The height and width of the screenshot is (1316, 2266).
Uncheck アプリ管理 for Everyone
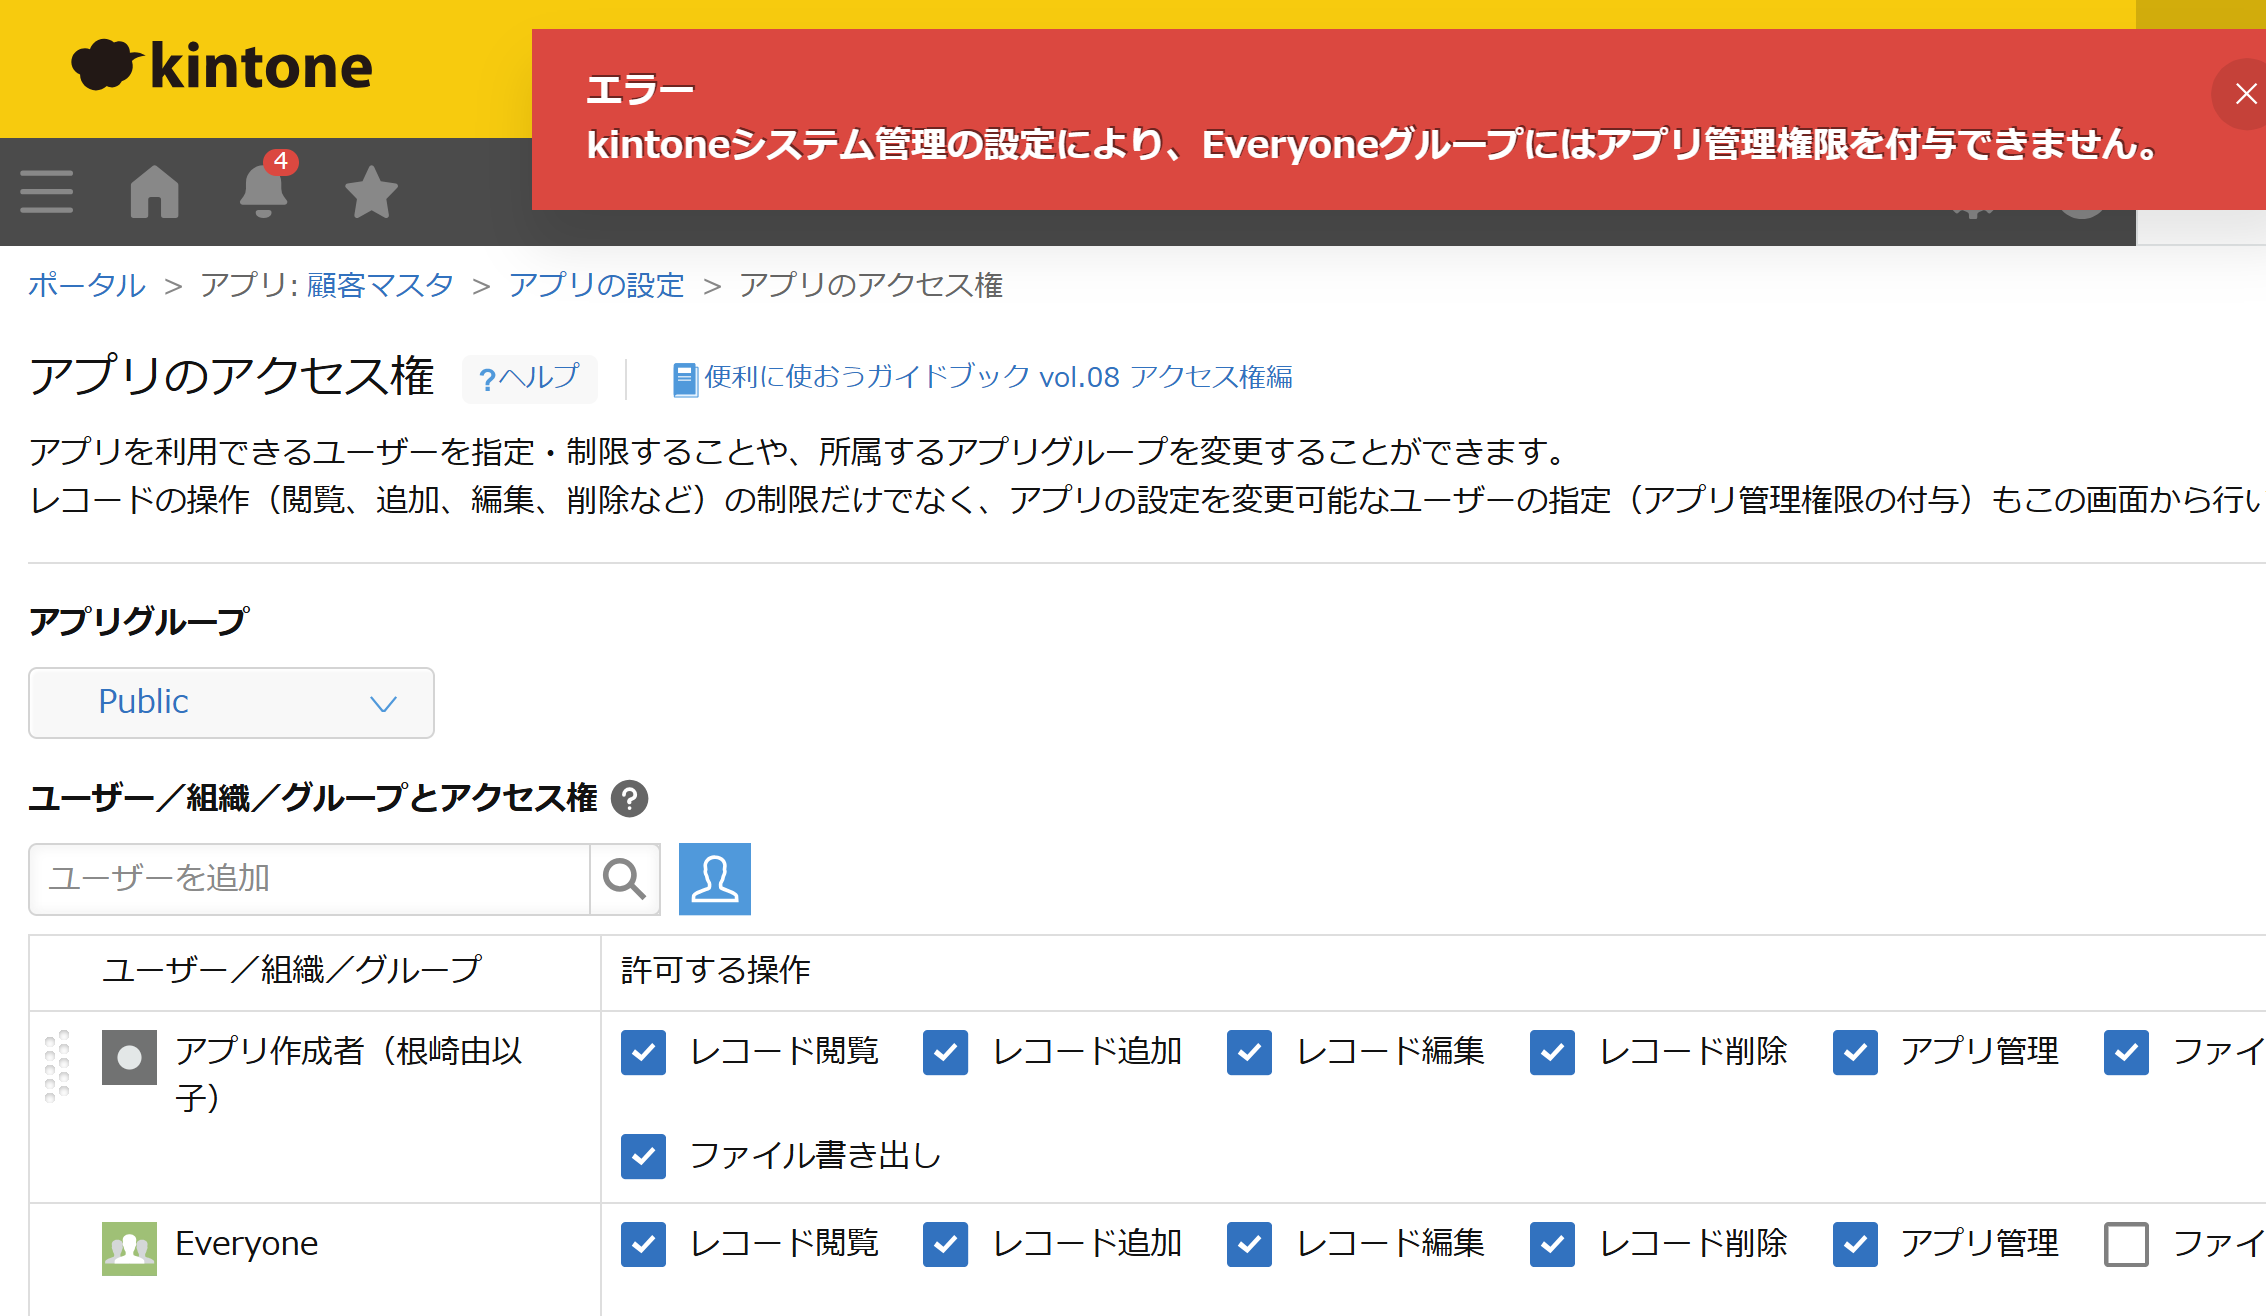coord(1855,1244)
